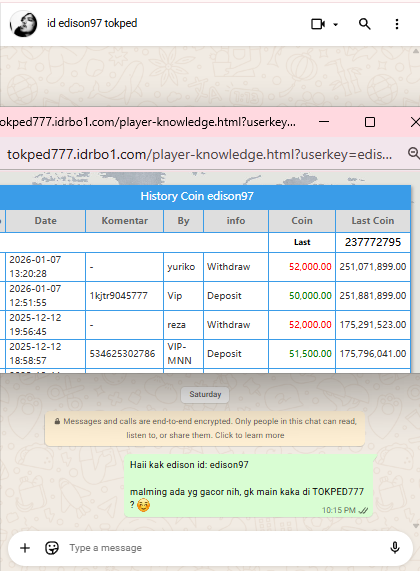This screenshot has height=571, width=420.
Task: Click the 10:15 PM message timestamp
Action: [x=338, y=510]
